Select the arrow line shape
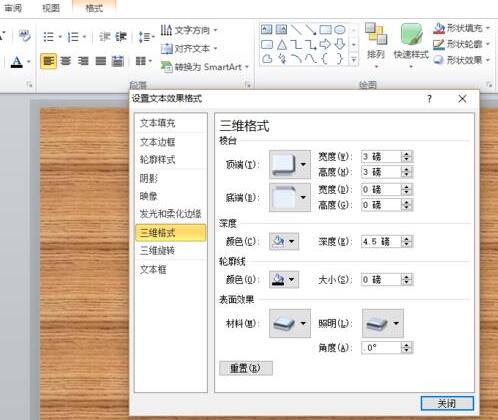498x420 pixels. (x=311, y=30)
